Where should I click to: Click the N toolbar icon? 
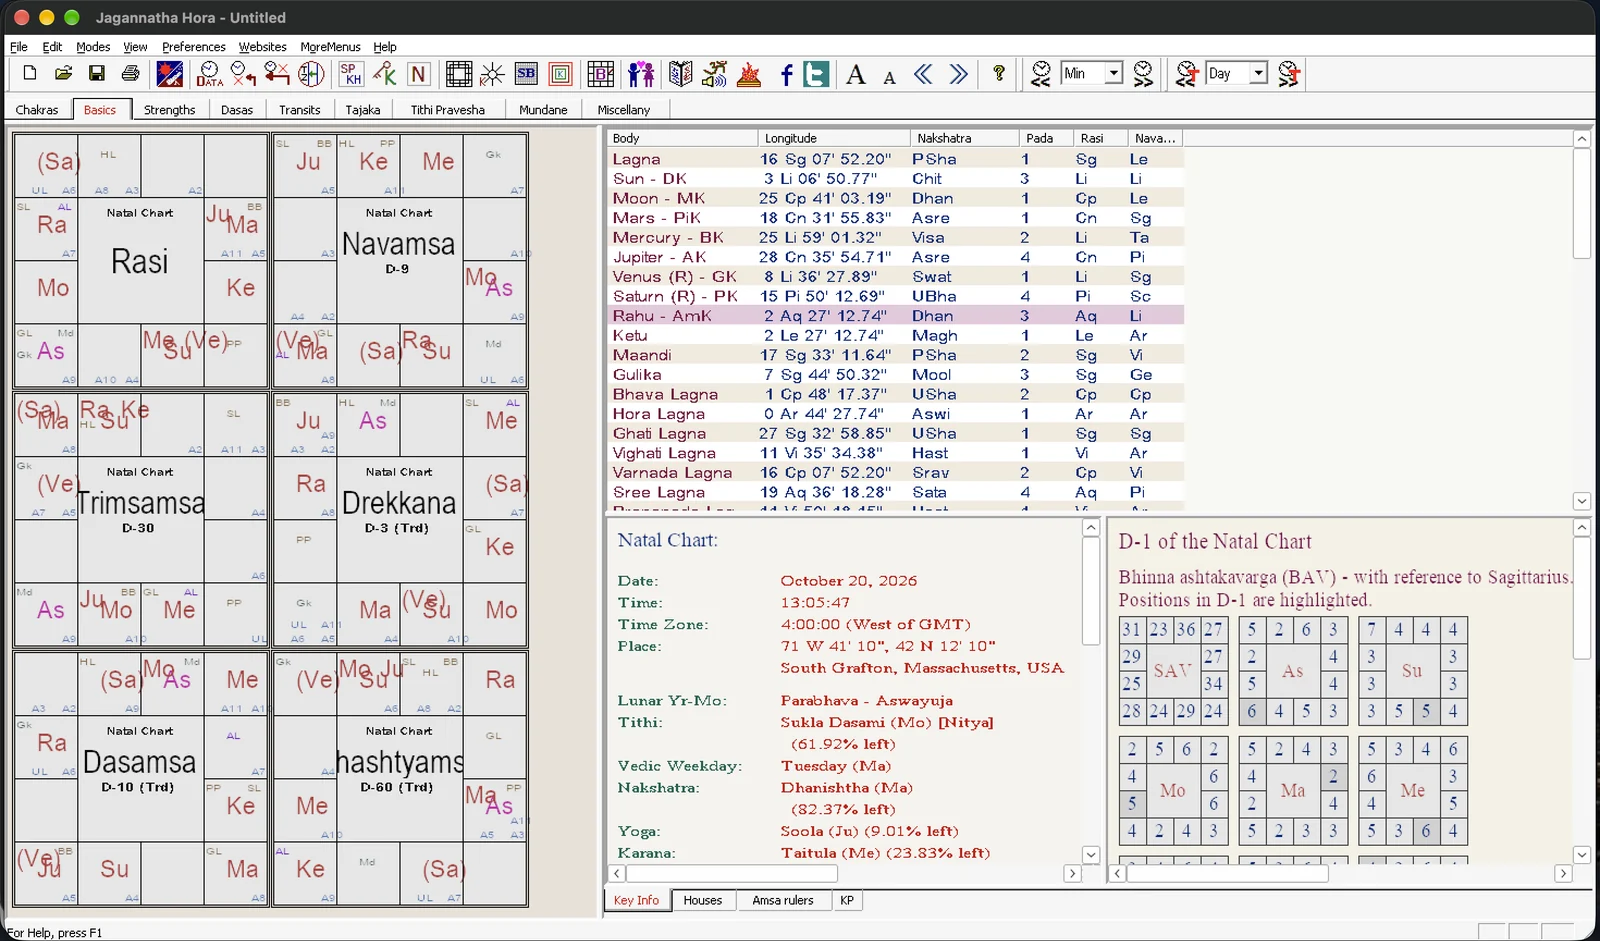419,73
